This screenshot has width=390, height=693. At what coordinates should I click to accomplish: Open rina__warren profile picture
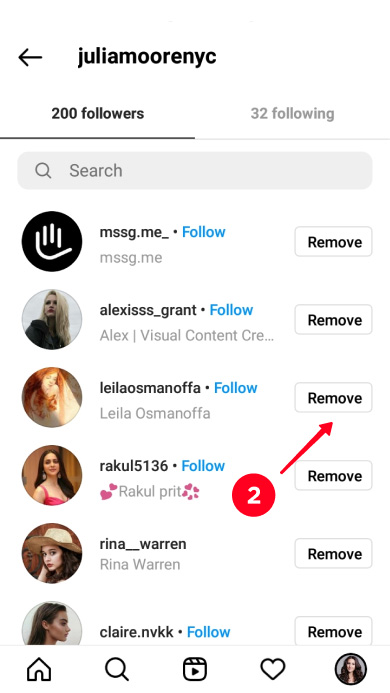[52, 553]
